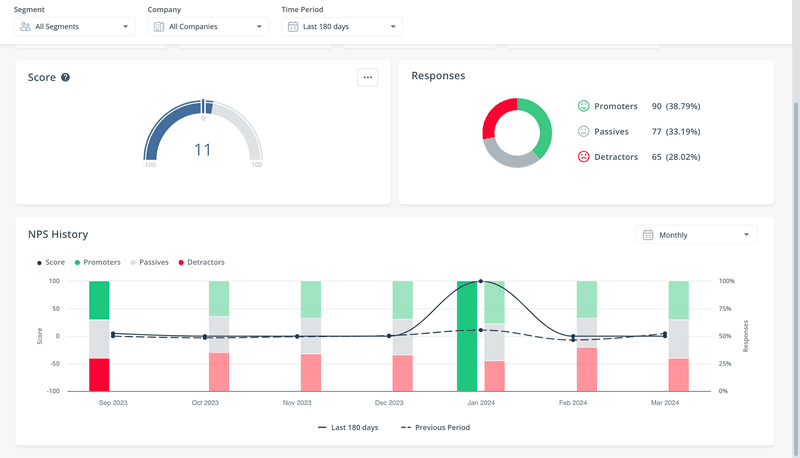Toggle the Passives legend item in NPS History
Screen dimensions: 800x458
point(149,262)
